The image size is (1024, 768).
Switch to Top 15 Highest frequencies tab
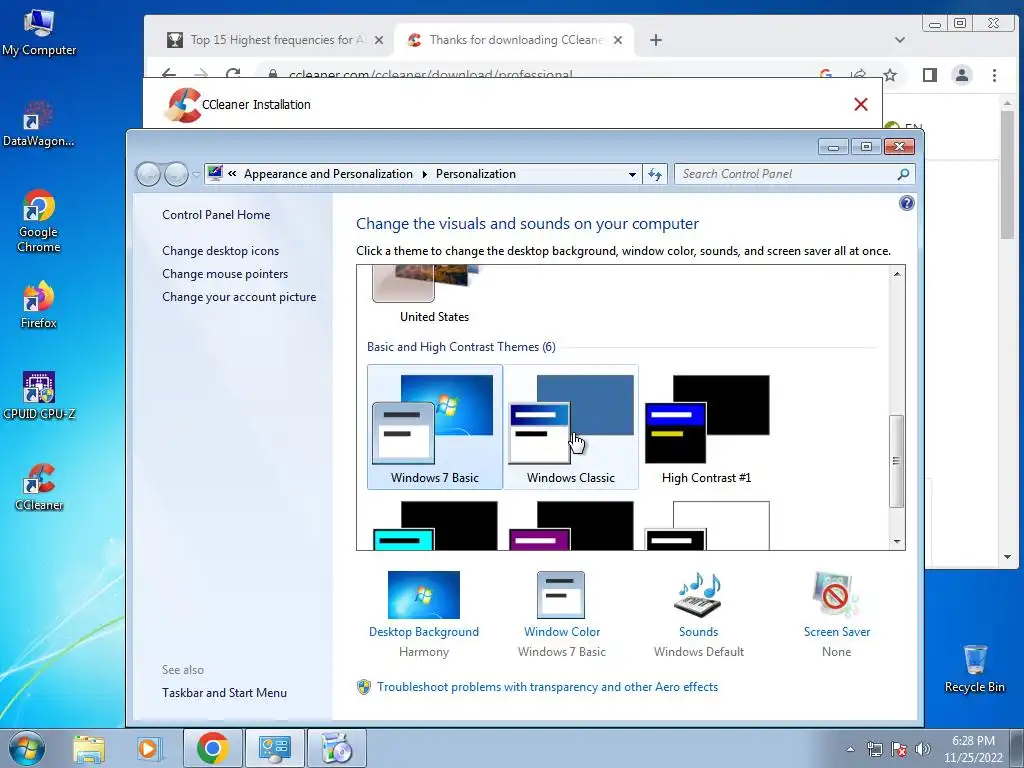coord(274,40)
